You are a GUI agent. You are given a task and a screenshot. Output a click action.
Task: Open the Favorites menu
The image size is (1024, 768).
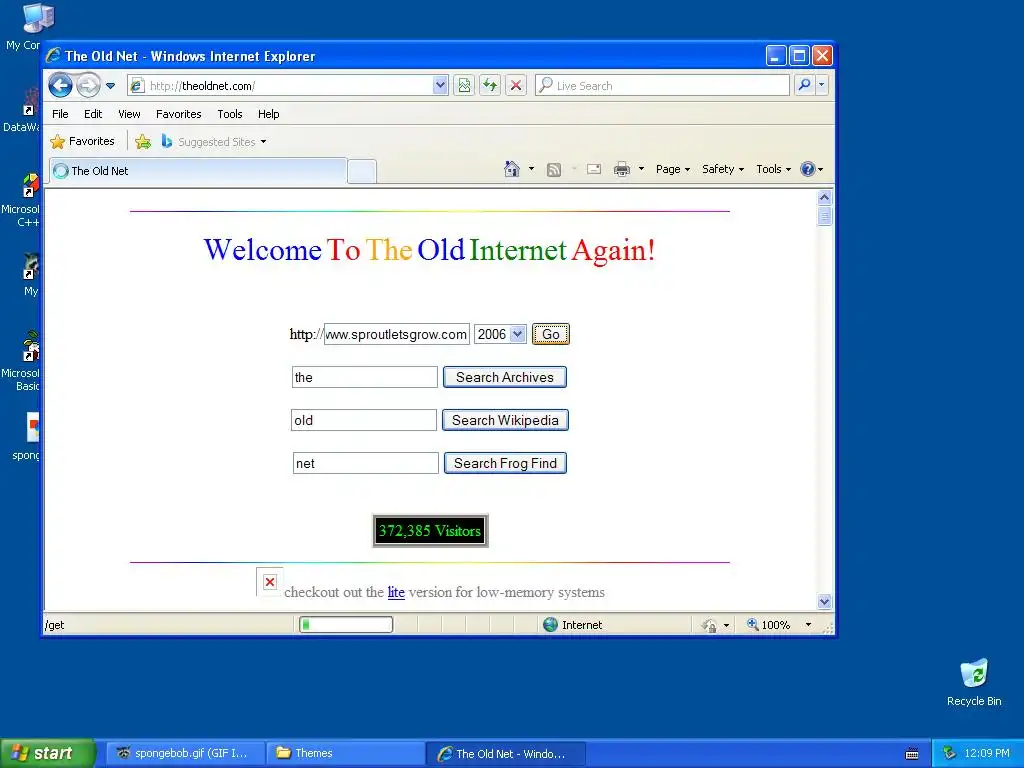click(x=178, y=114)
